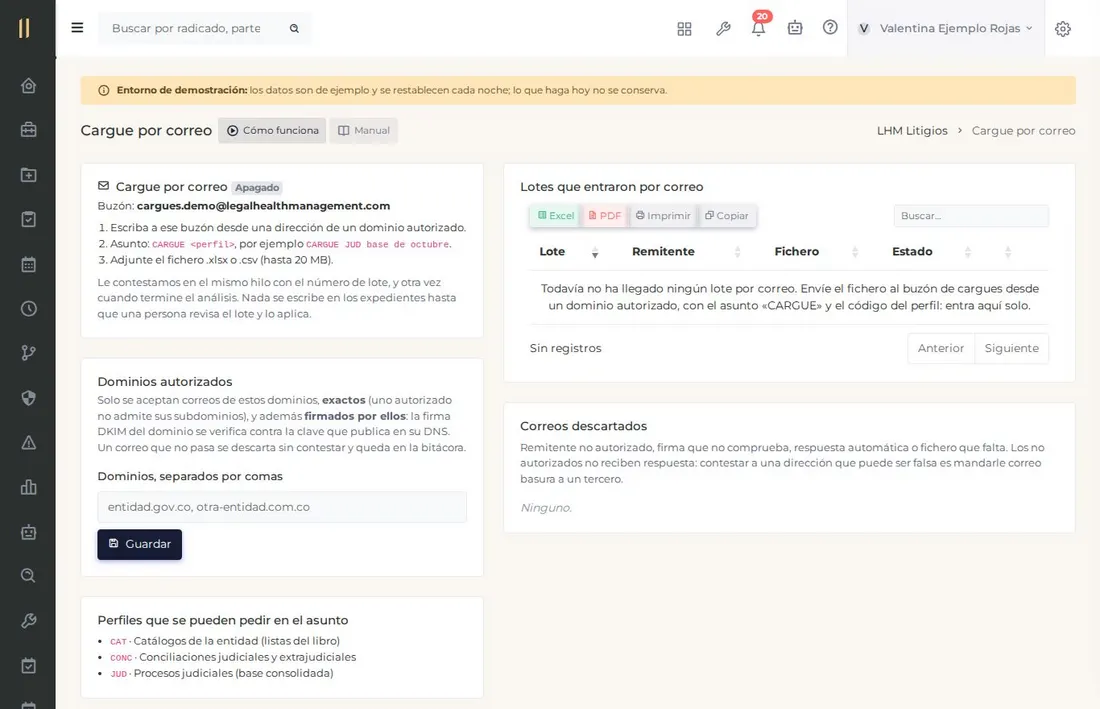This screenshot has height=709, width=1100.
Task: Export the table as PDF
Action: (x=604, y=216)
